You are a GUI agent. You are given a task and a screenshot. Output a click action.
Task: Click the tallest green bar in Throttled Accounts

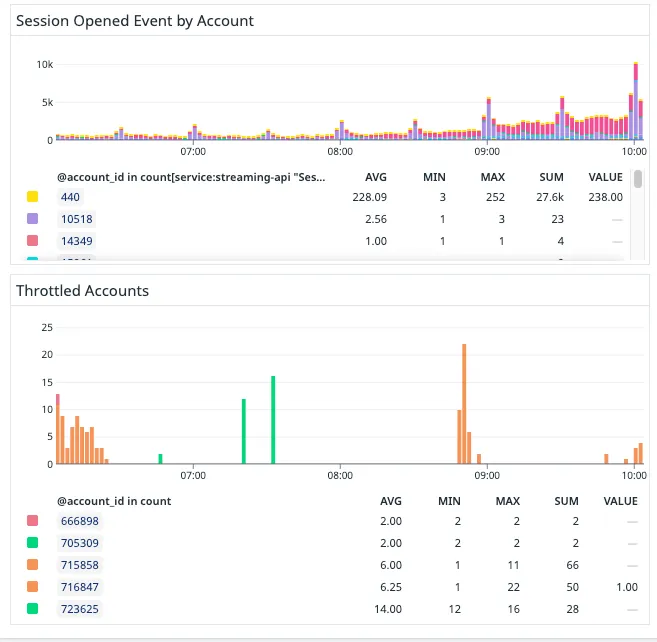(x=273, y=420)
